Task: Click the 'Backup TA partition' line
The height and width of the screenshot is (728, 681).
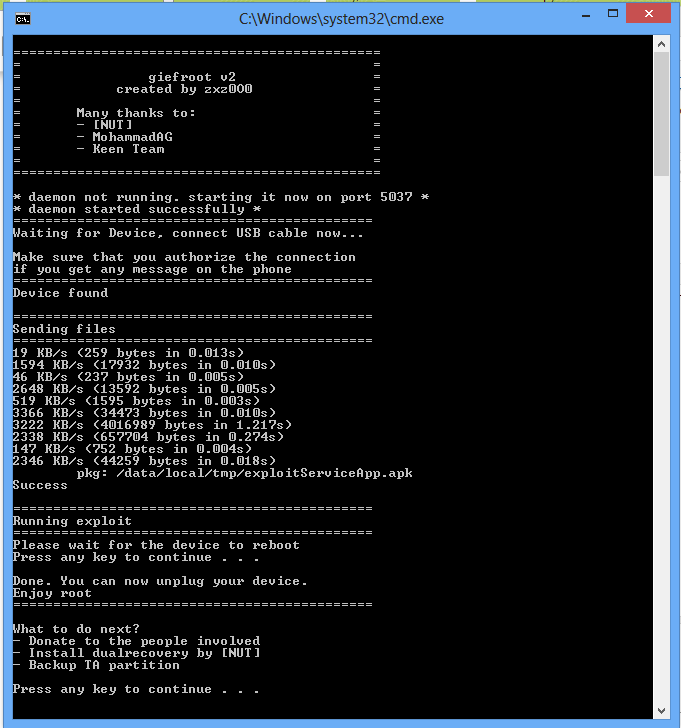Action: pos(96,665)
